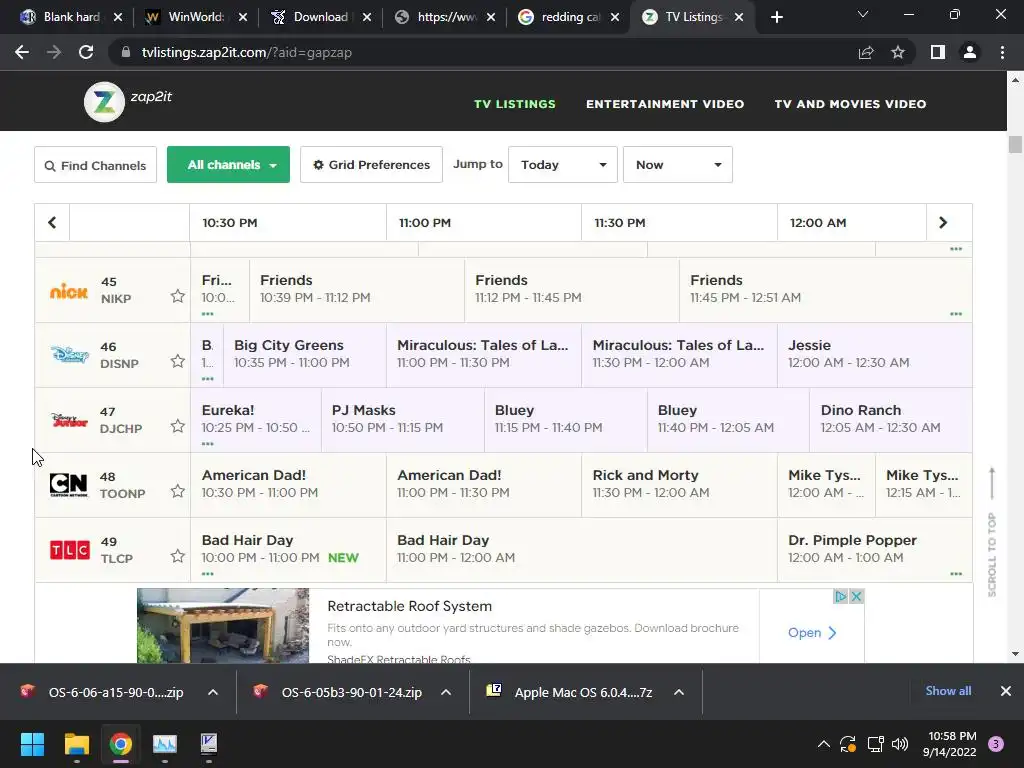Close the downloads bar
This screenshot has width=1024, height=768.
[1006, 691]
